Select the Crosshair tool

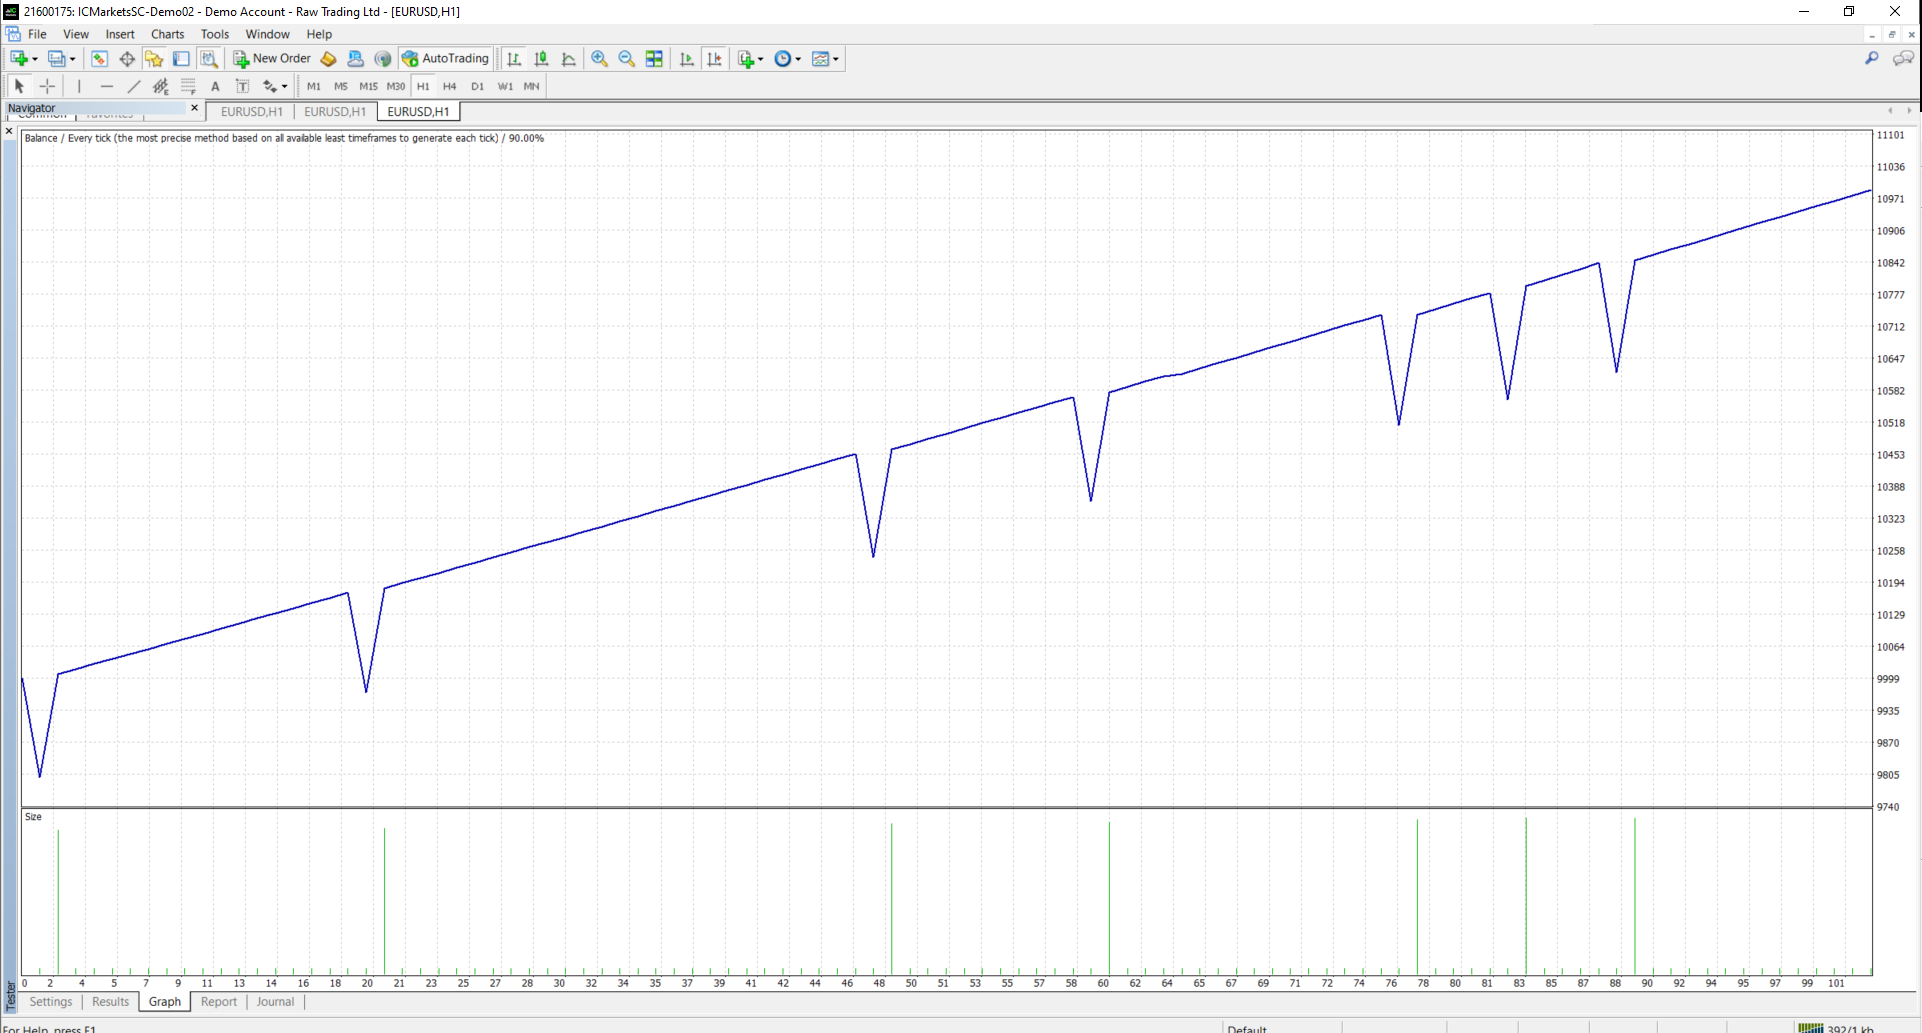click(x=46, y=86)
